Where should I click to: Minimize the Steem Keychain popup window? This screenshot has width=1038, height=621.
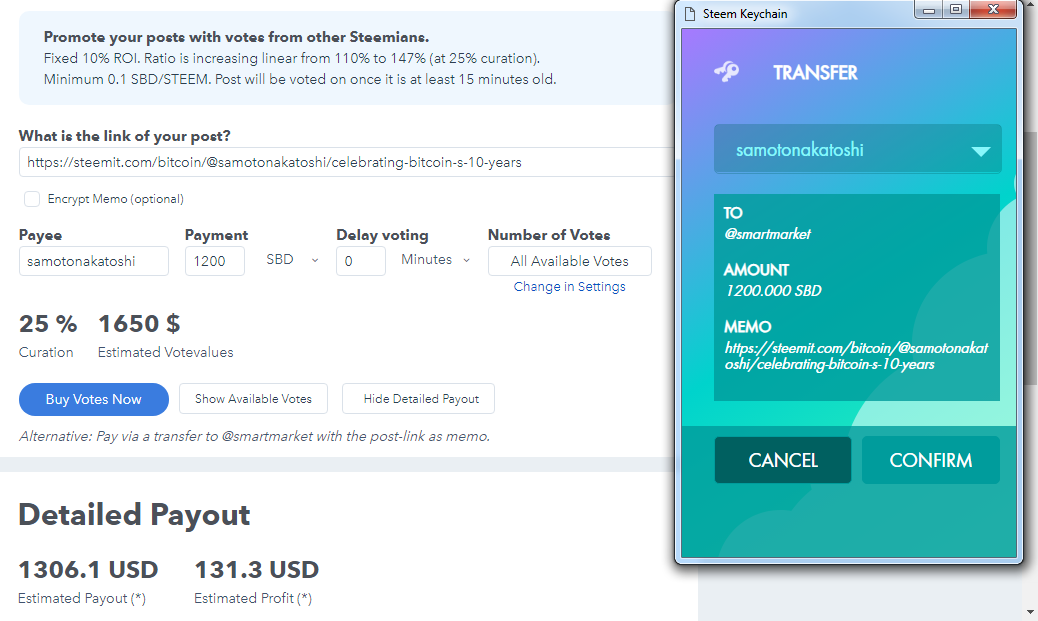coord(931,11)
